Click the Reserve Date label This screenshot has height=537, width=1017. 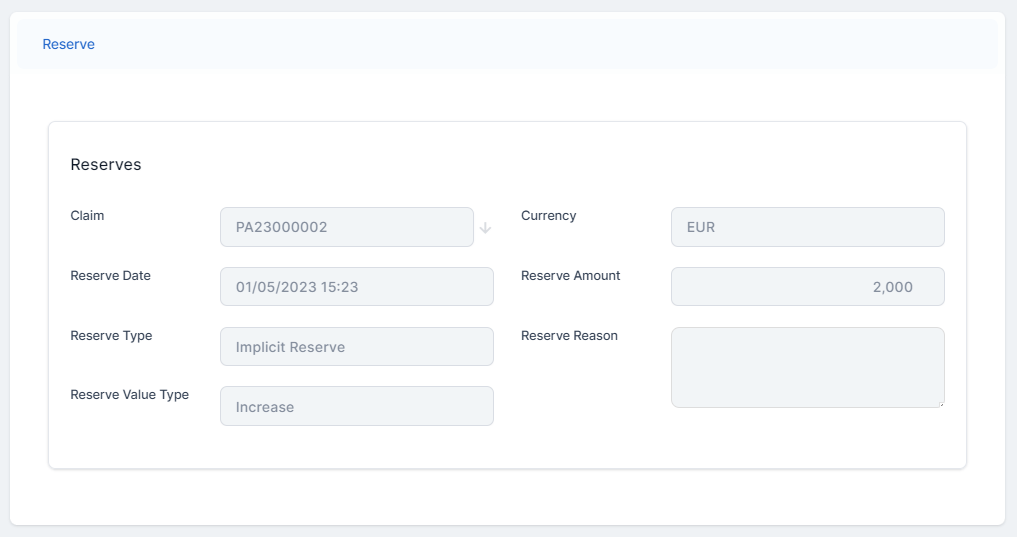[x=110, y=276]
